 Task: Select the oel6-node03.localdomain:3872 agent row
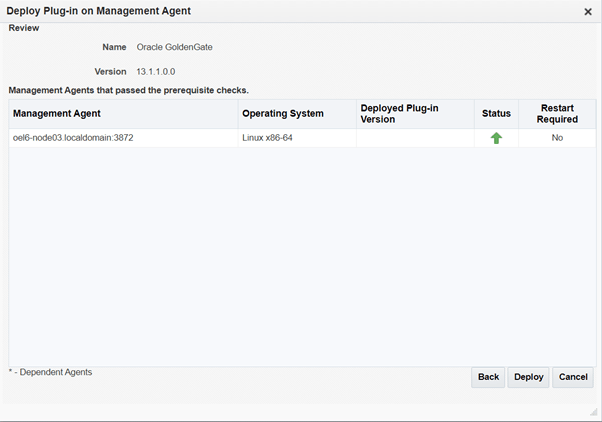(73, 138)
